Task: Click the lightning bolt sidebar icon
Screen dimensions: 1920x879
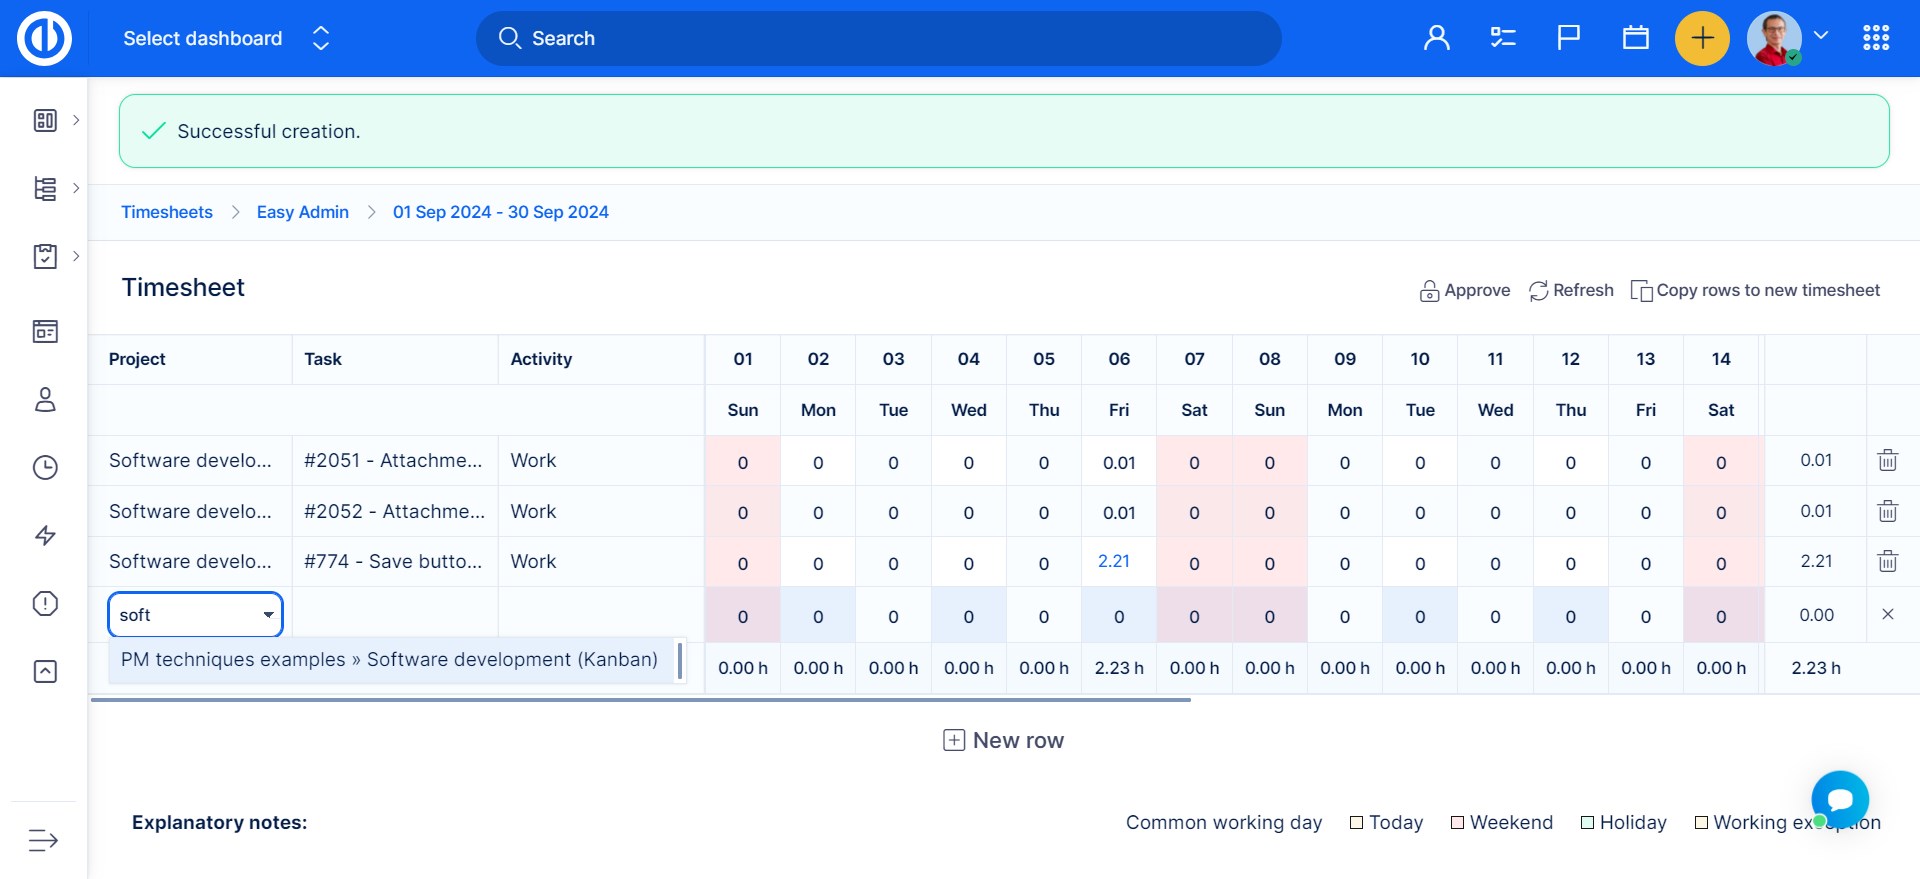Action: coord(45,535)
